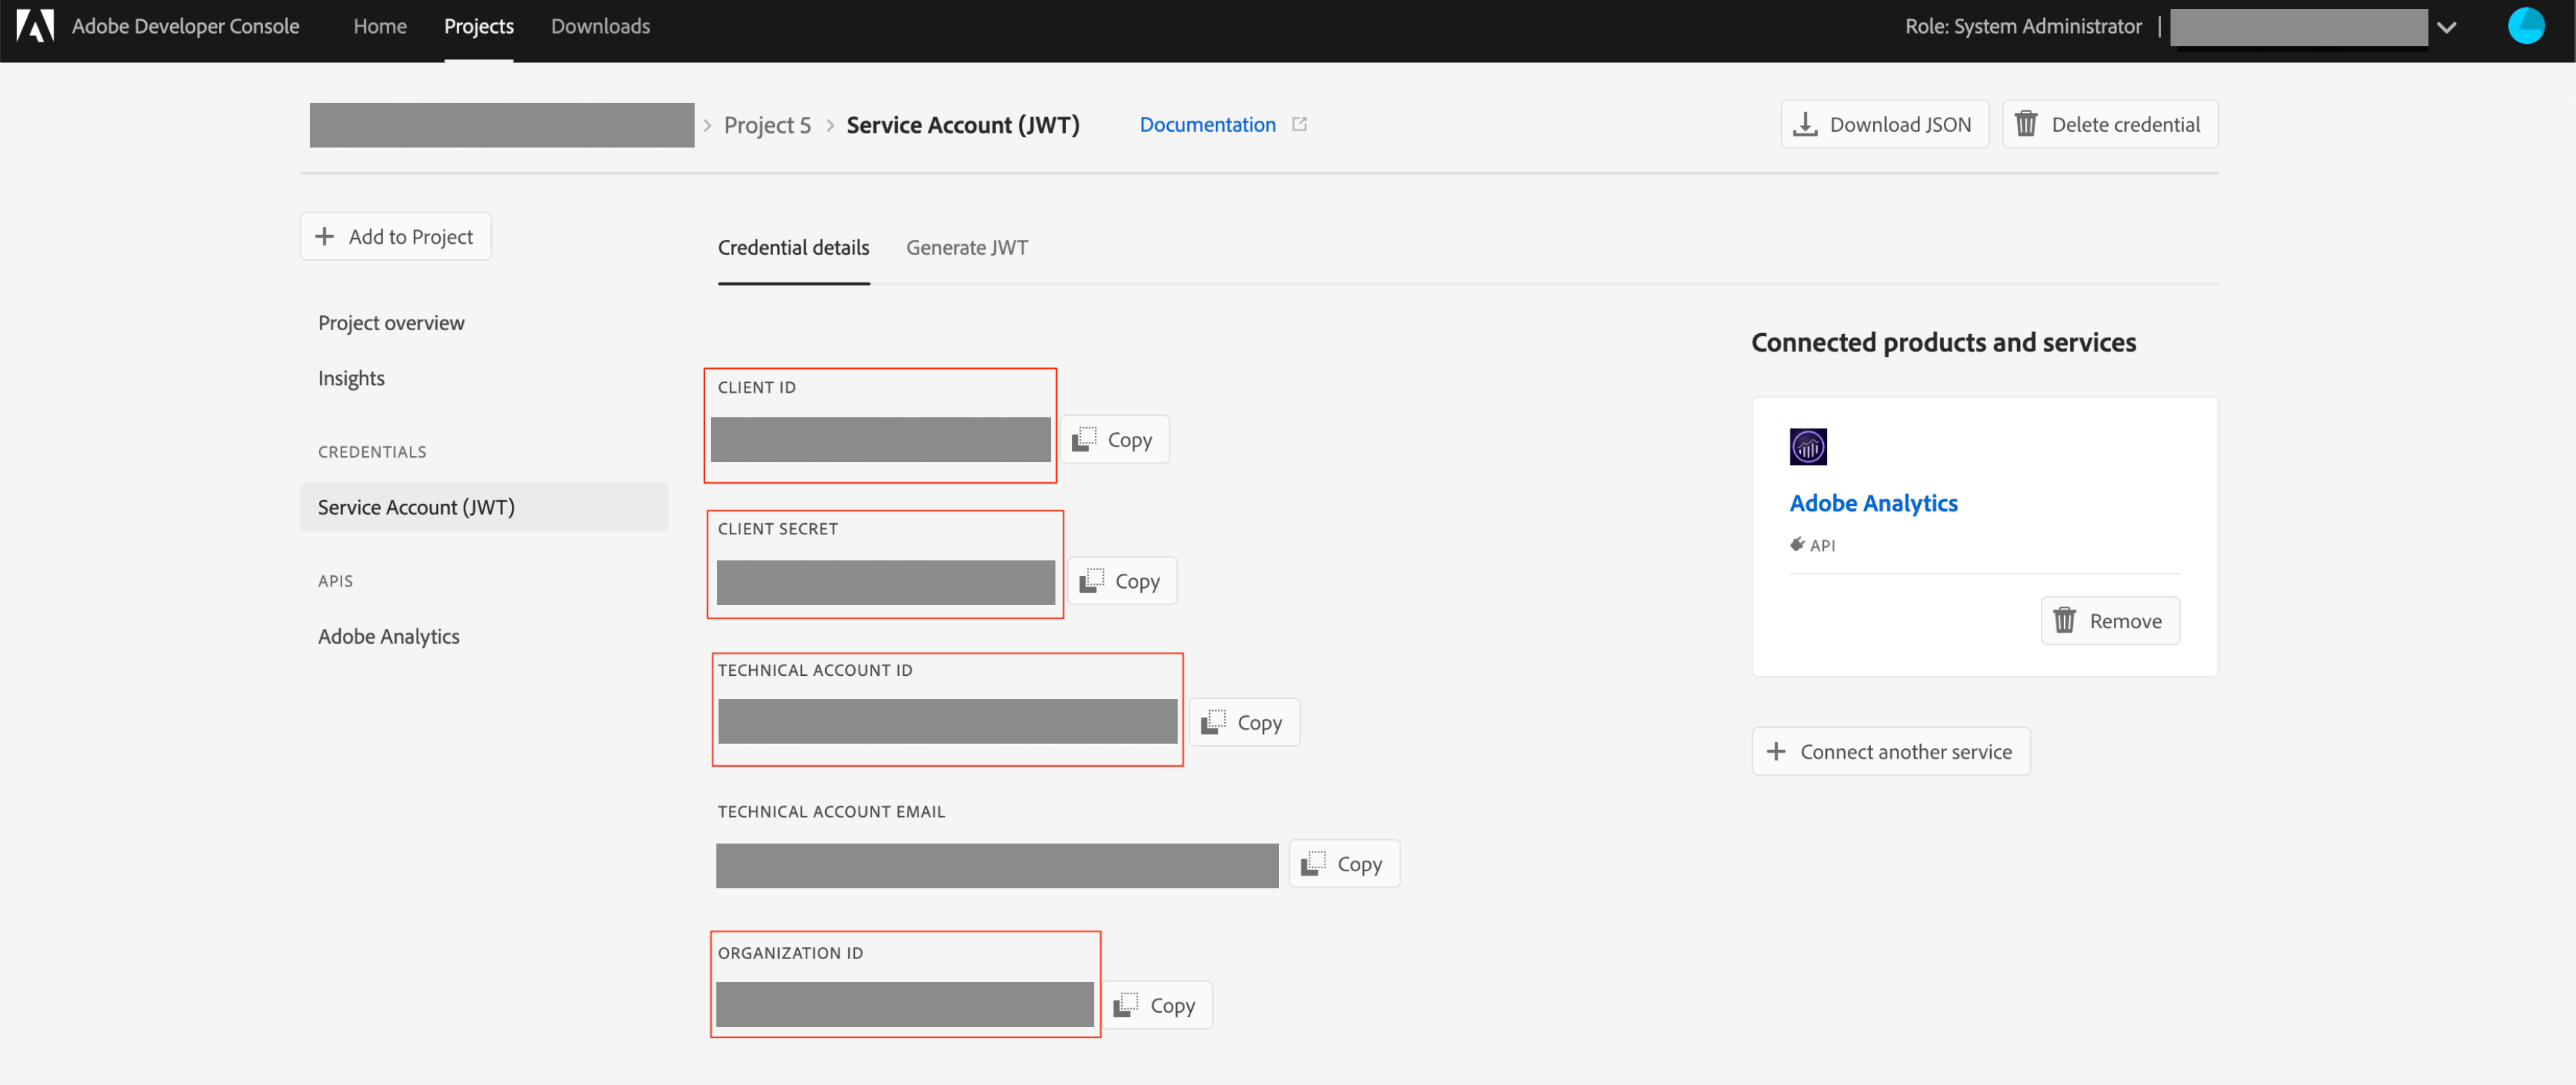The image size is (2576, 1085).
Task: Copy the Technical Account ID value
Action: tap(1244, 722)
